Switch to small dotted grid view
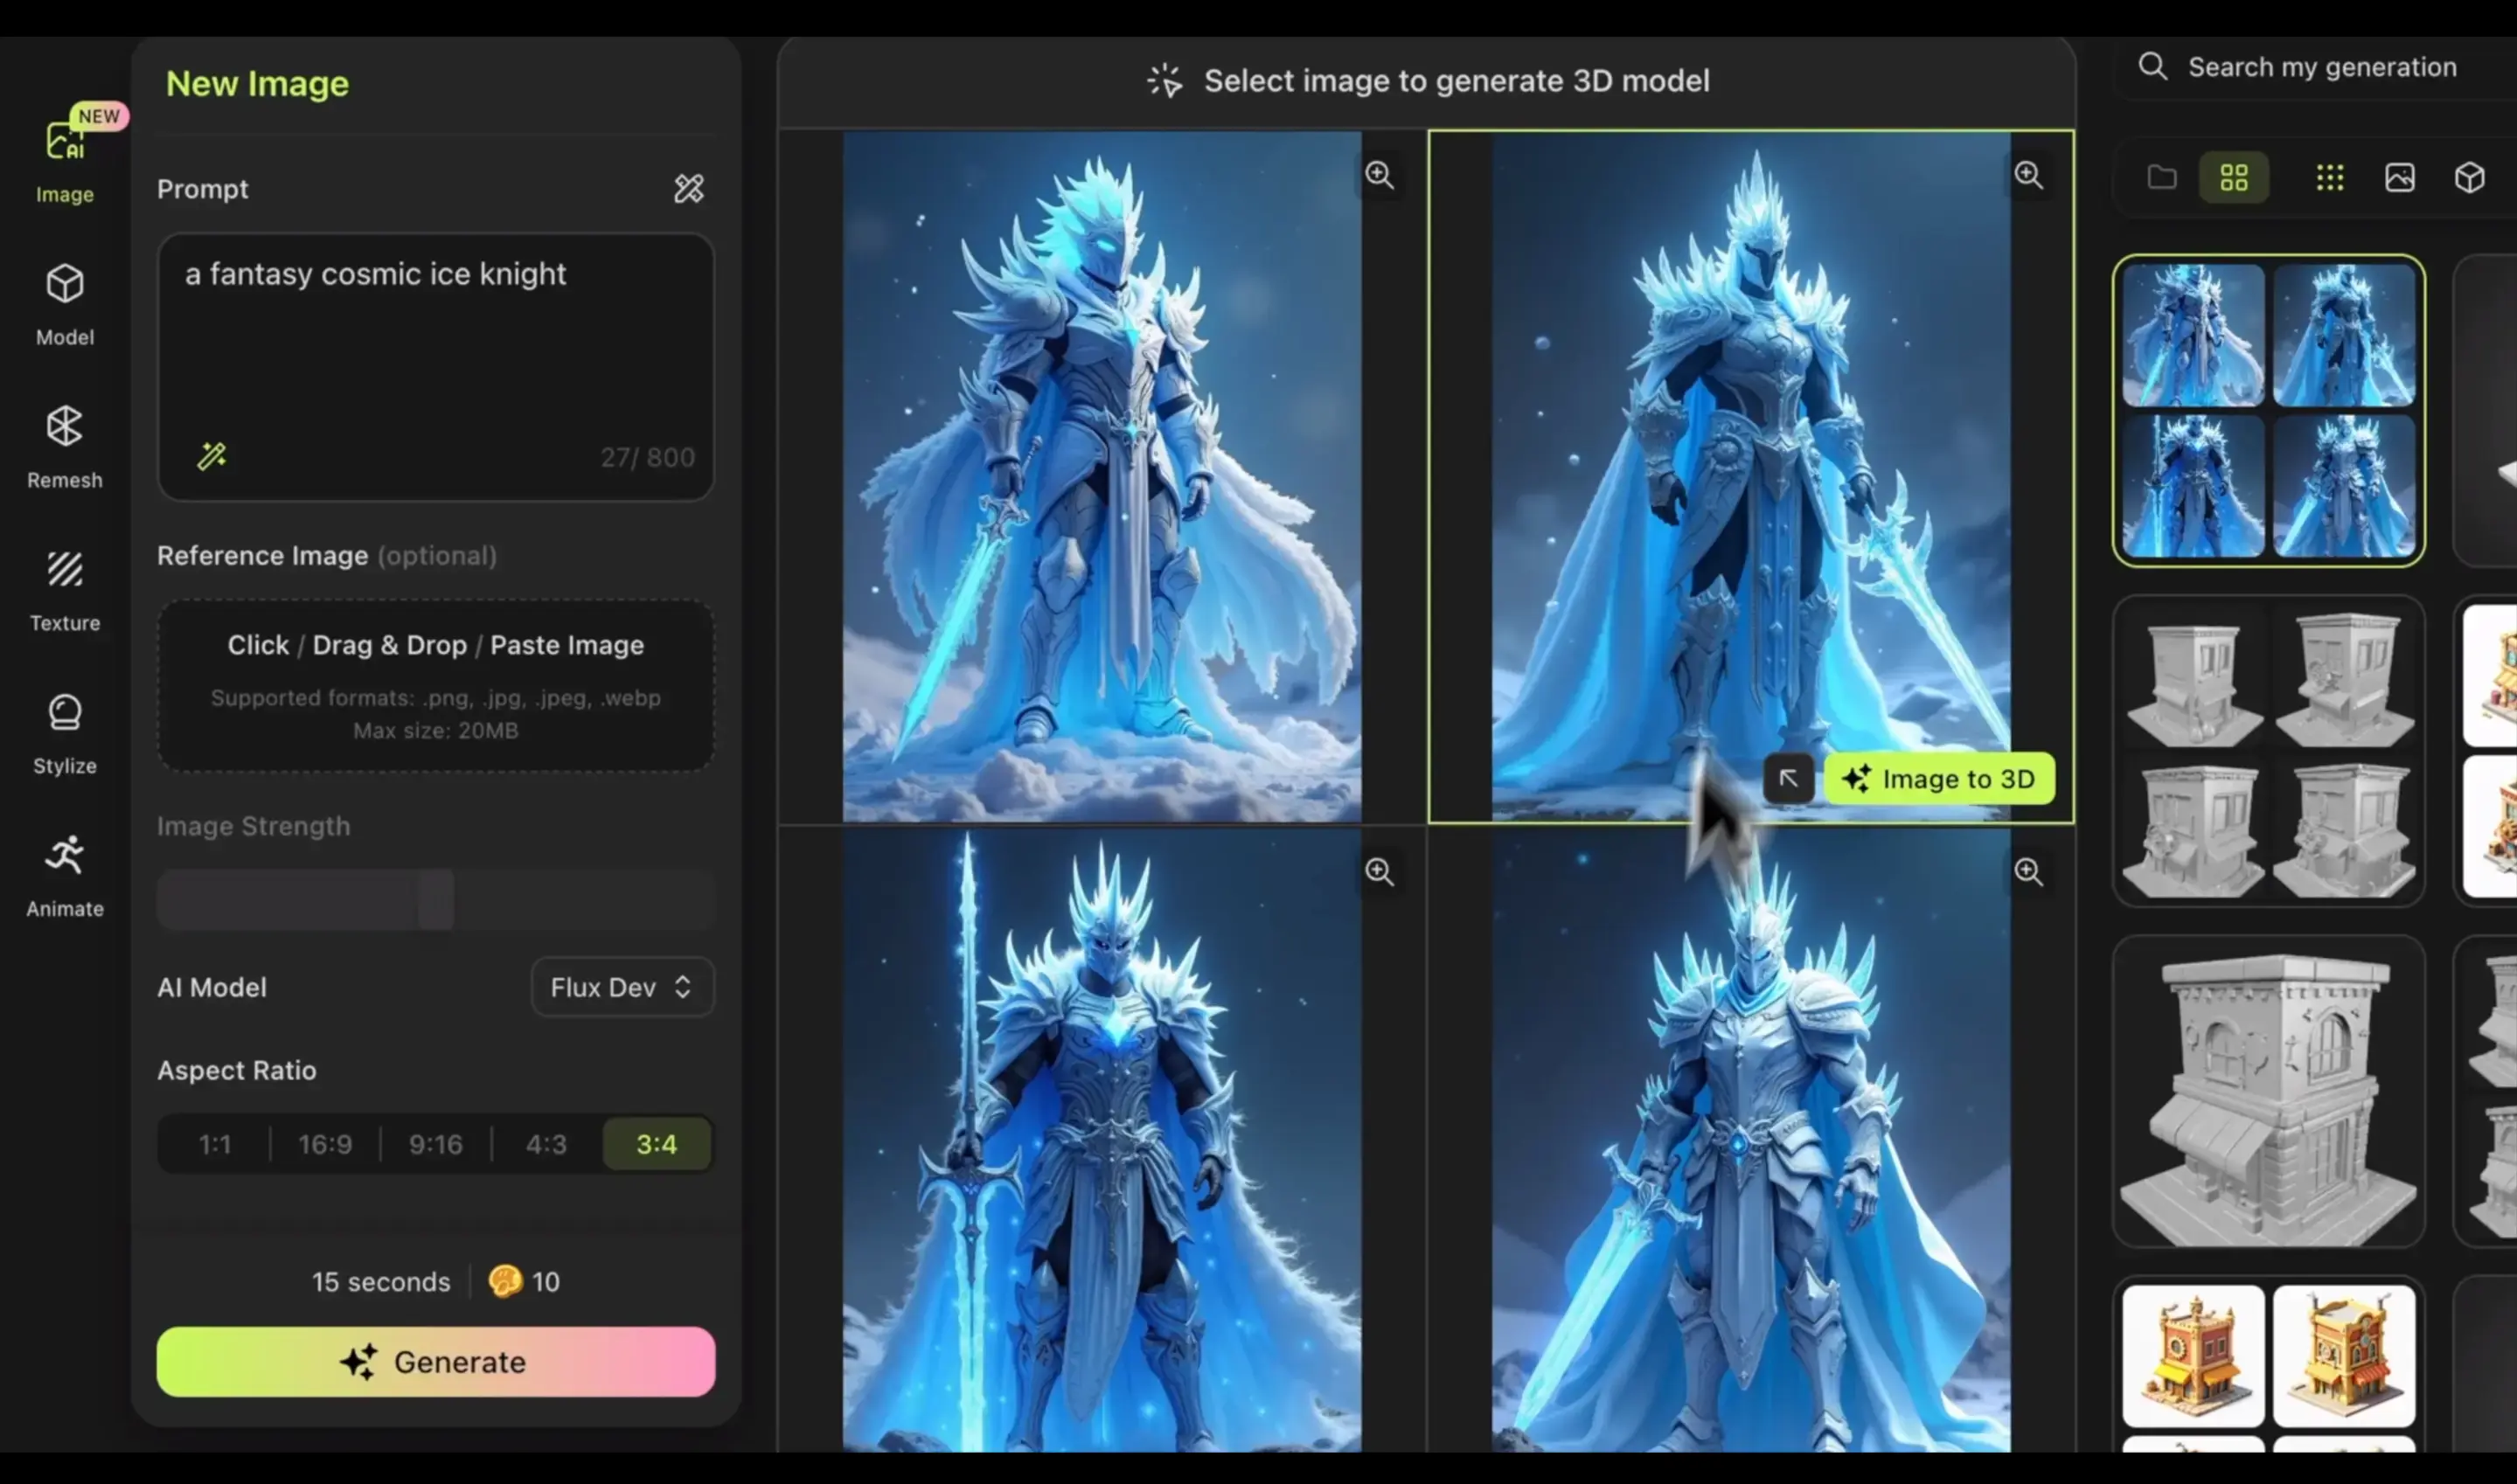Screen dimensions: 2517x1484 [x=2329, y=178]
